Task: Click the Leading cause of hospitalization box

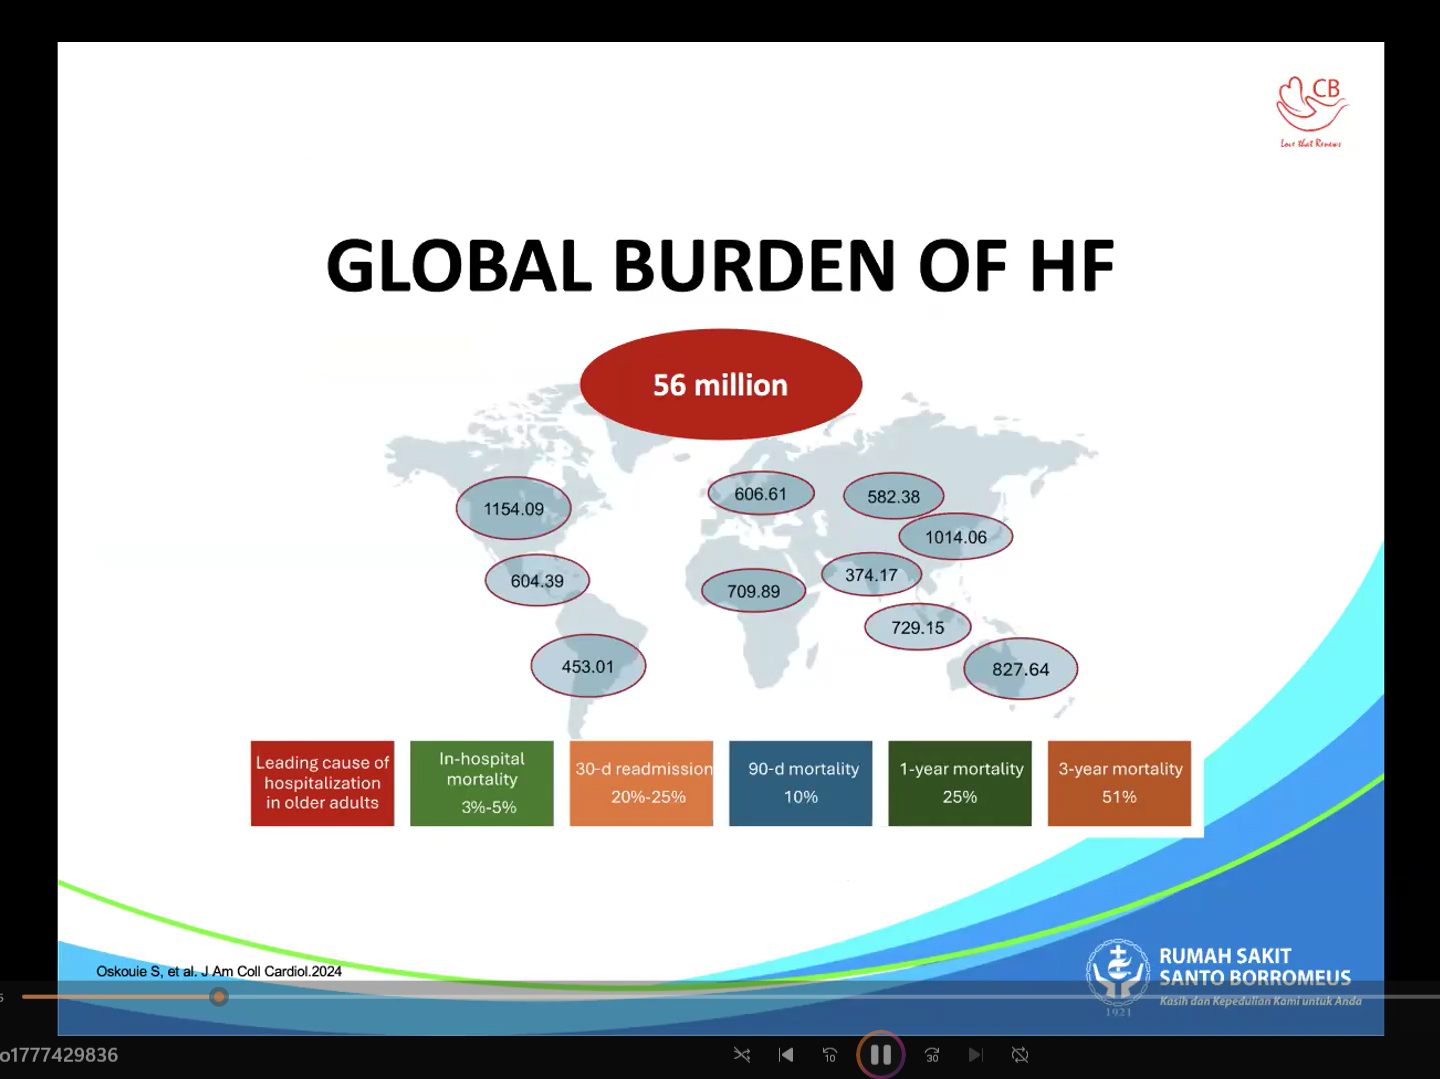Action: (322, 783)
